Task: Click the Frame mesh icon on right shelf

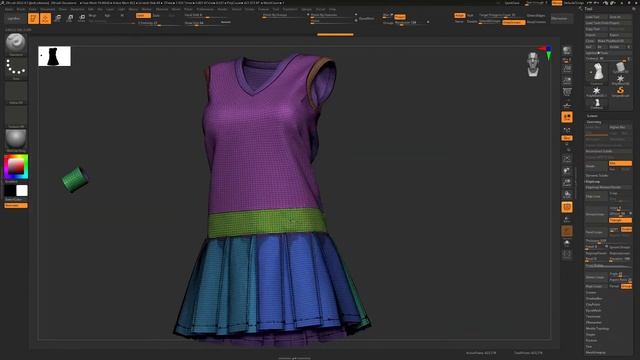Action: (567, 159)
